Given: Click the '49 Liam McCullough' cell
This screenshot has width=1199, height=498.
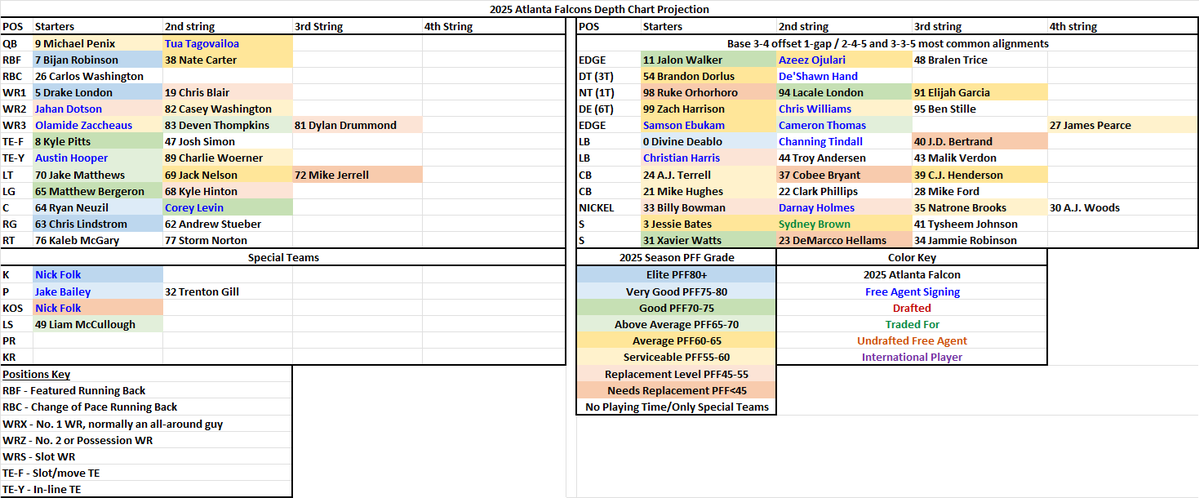Looking at the screenshot, I should (98, 324).
